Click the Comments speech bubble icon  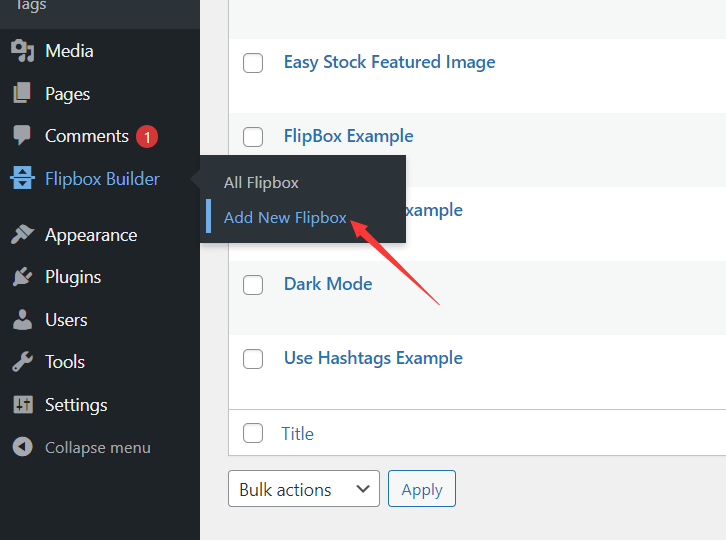22,136
